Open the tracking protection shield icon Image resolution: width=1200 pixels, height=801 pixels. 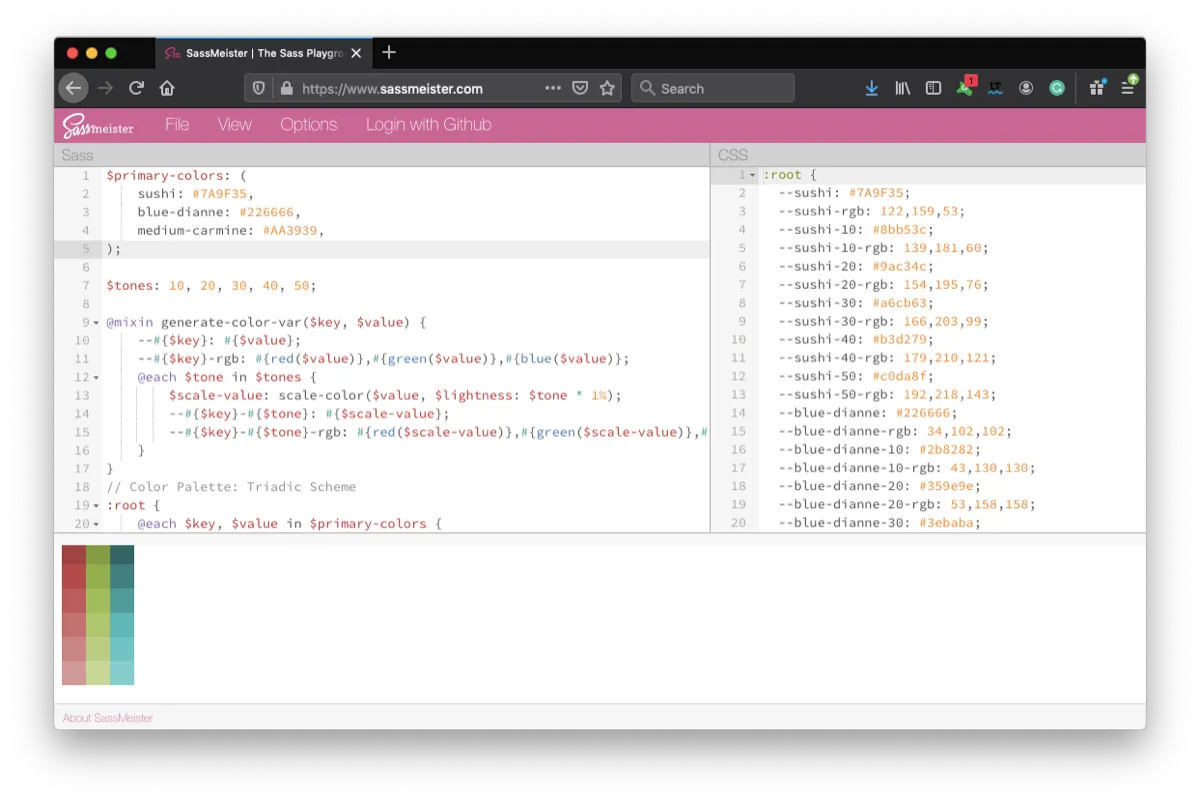(259, 88)
